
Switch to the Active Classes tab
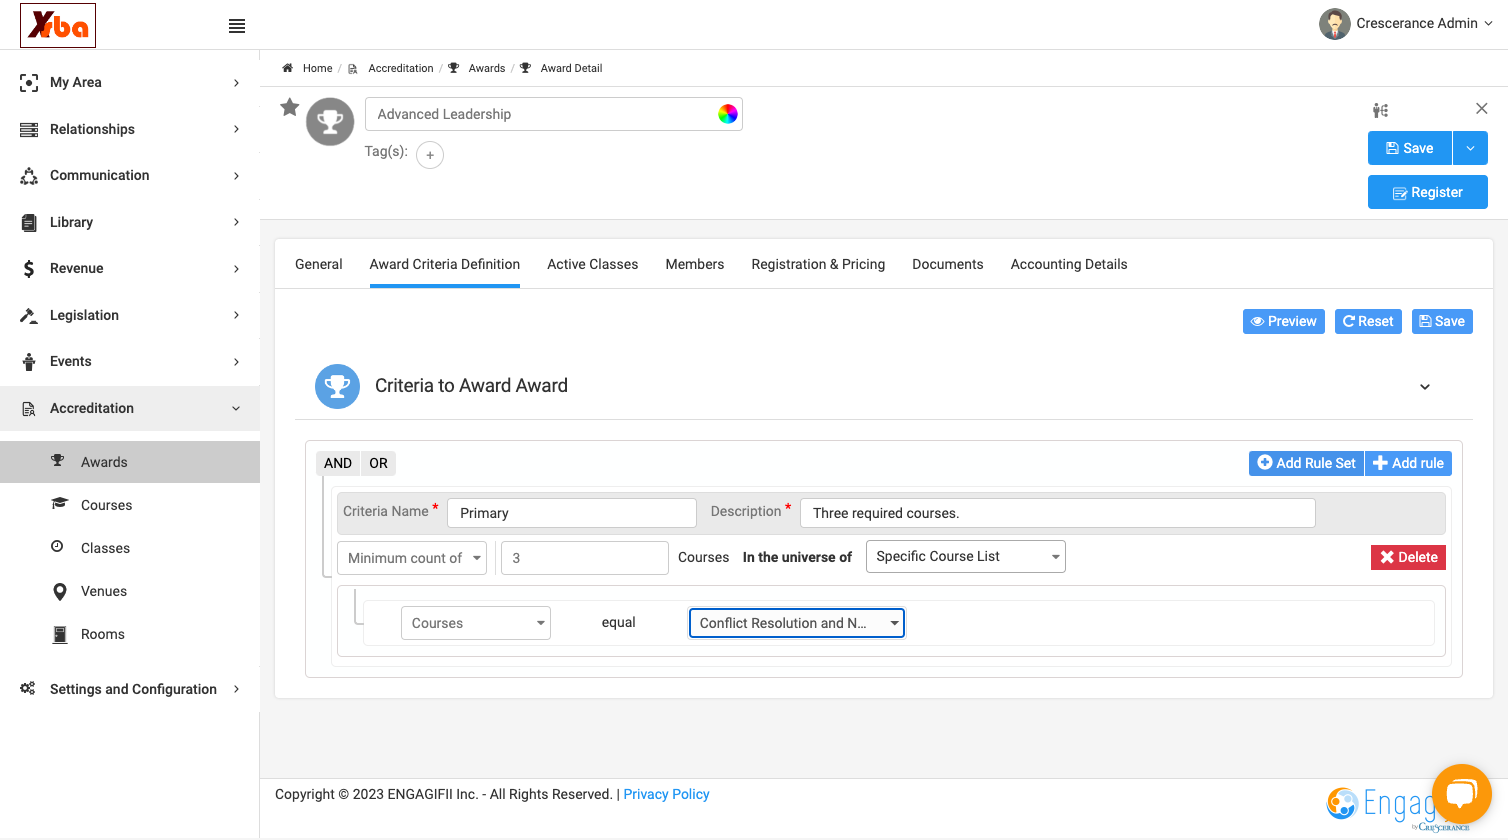(x=593, y=264)
